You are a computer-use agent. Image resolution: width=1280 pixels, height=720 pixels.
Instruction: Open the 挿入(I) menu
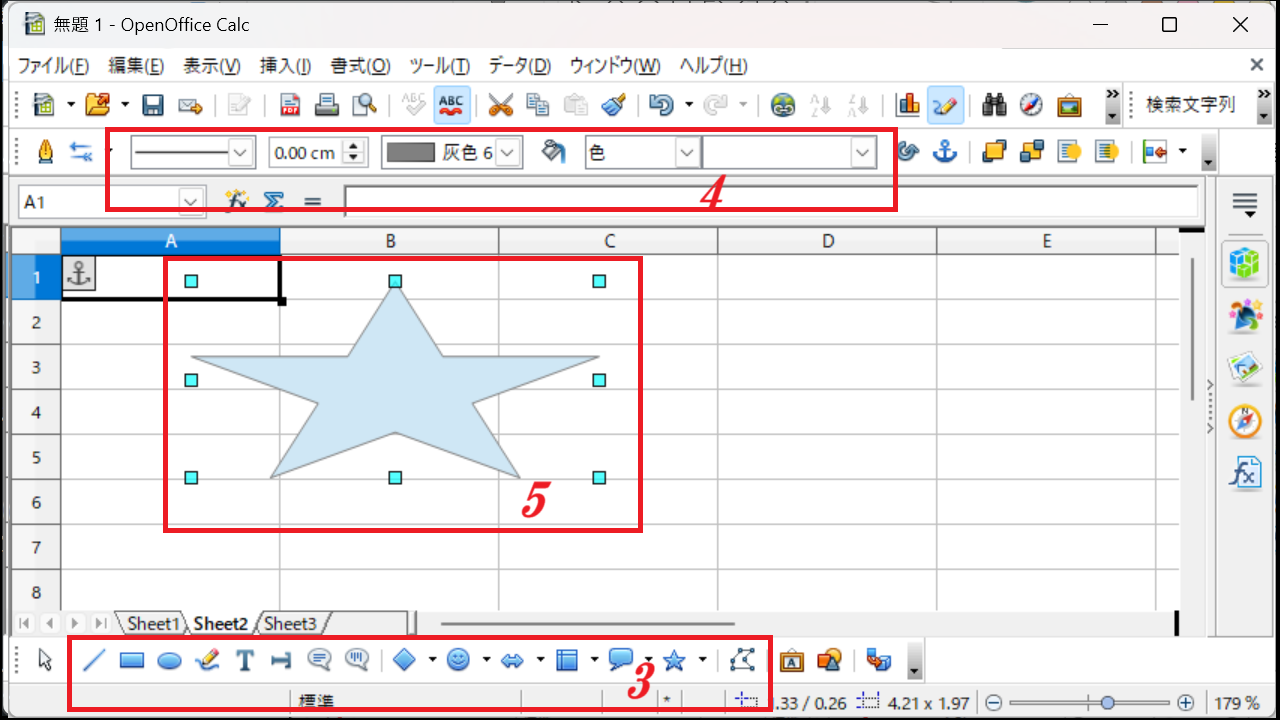pyautogui.click(x=285, y=66)
